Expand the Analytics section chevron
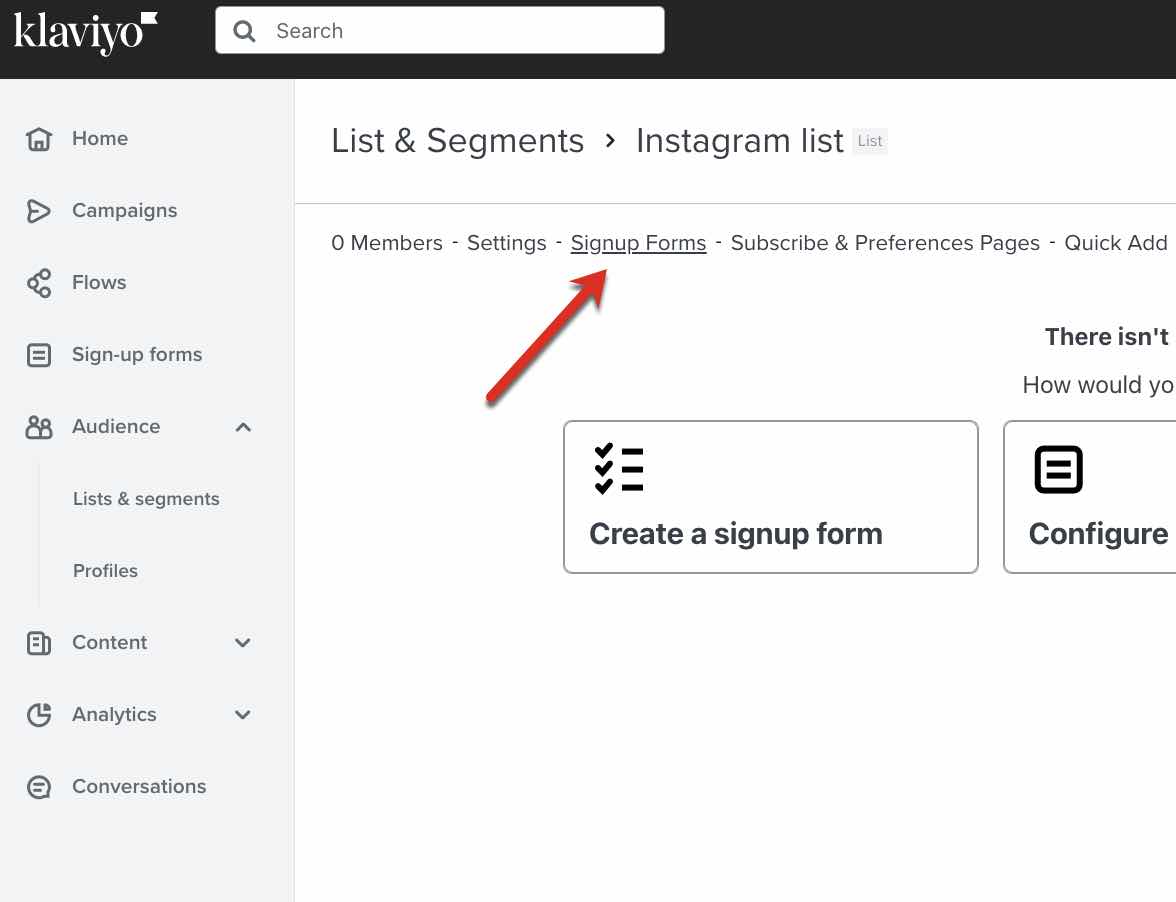Viewport: 1176px width, 902px height. pyautogui.click(x=243, y=715)
